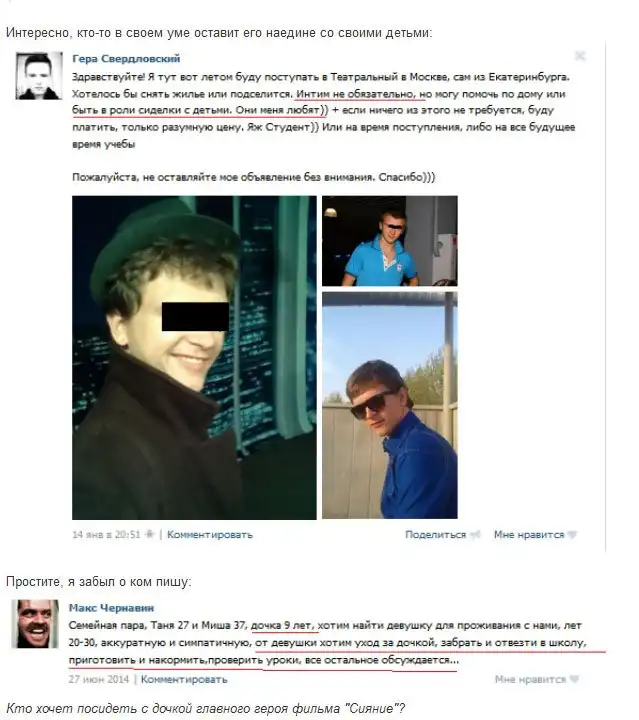This screenshot has height=720, width=639.
Task: Click the 27 июн 2014 timestamp
Action: click(99, 679)
